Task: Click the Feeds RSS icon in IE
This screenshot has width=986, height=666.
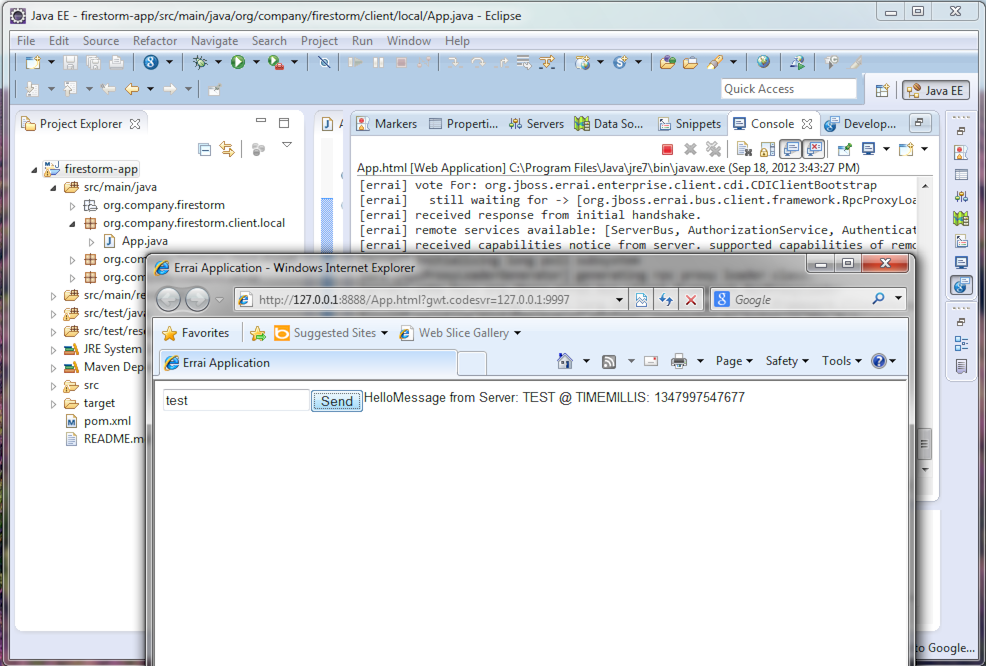Action: pyautogui.click(x=609, y=362)
